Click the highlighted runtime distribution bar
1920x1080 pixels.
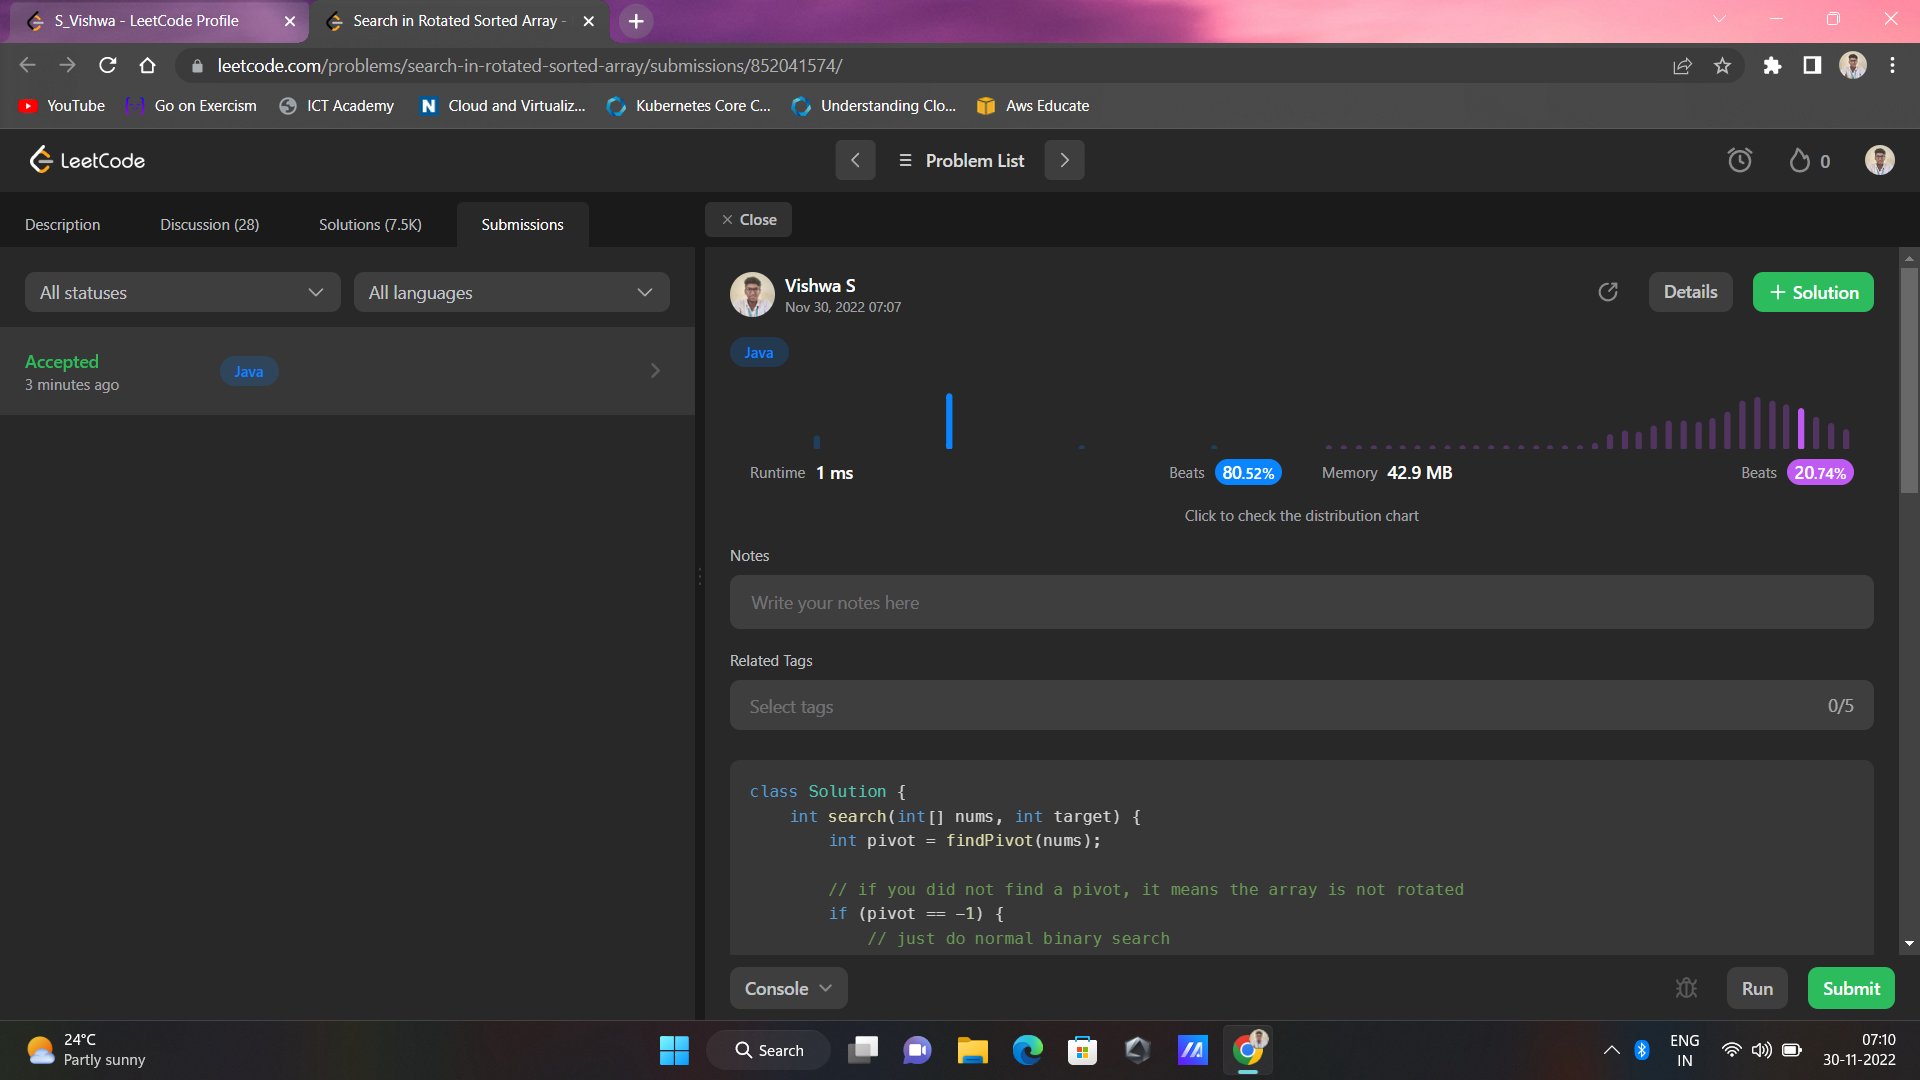[x=949, y=421]
